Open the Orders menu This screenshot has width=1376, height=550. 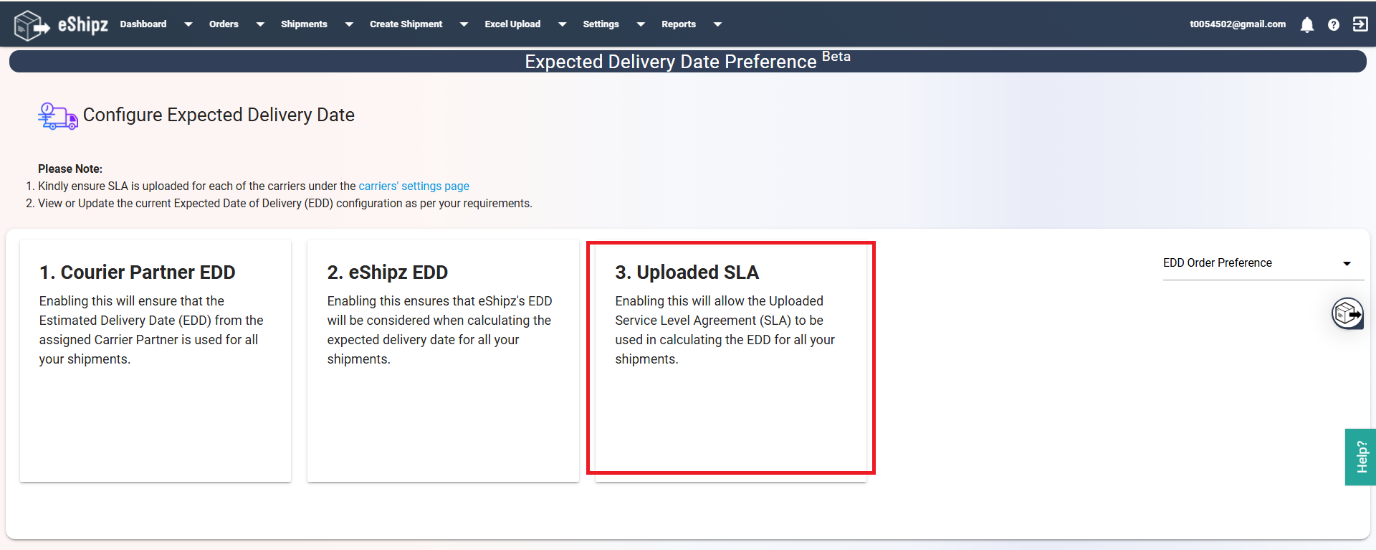224,24
